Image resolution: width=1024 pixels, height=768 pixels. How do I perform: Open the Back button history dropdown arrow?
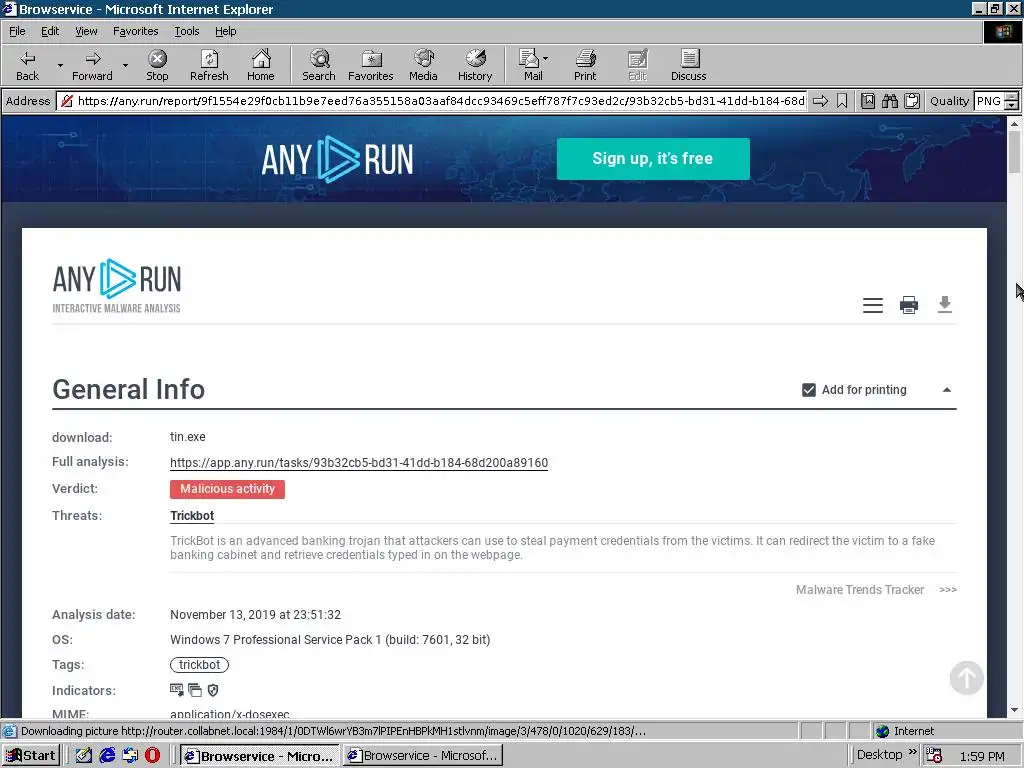(60, 65)
